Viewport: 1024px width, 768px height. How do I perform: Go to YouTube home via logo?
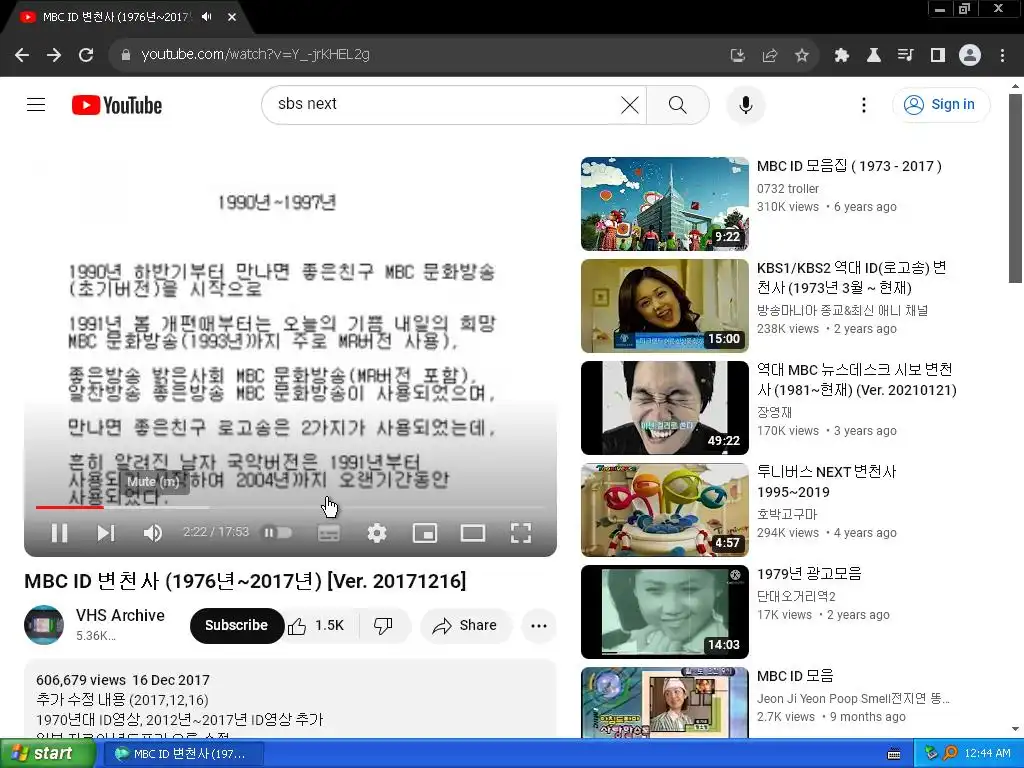pos(117,105)
